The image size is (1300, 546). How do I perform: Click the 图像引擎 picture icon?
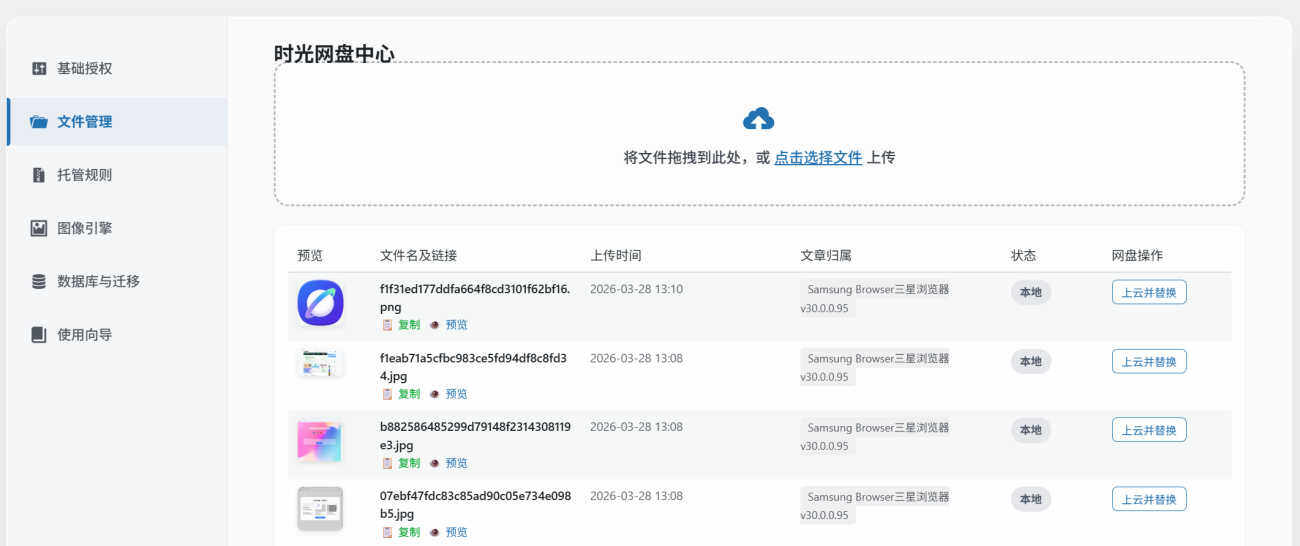coord(39,228)
